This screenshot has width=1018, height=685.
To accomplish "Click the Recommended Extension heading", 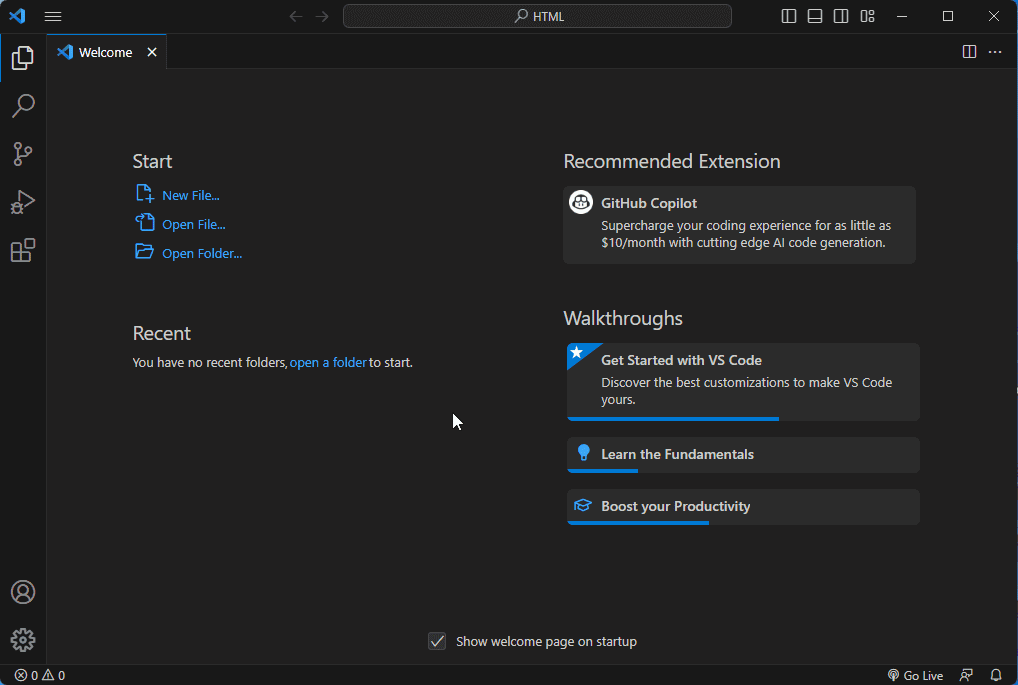I will pyautogui.click(x=672, y=161).
